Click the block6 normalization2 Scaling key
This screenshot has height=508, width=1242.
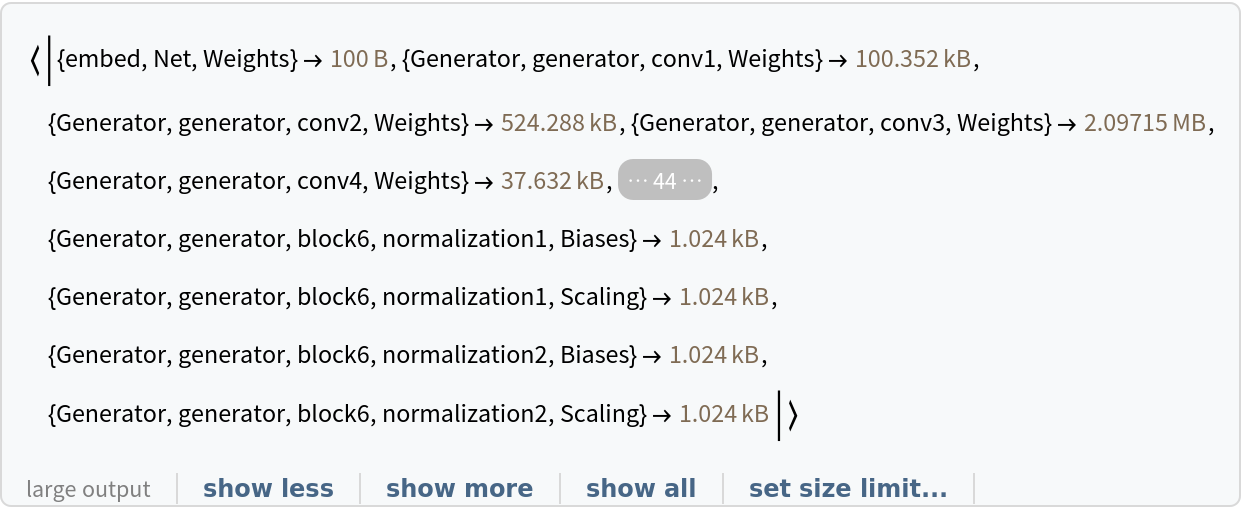pyautogui.click(x=346, y=413)
